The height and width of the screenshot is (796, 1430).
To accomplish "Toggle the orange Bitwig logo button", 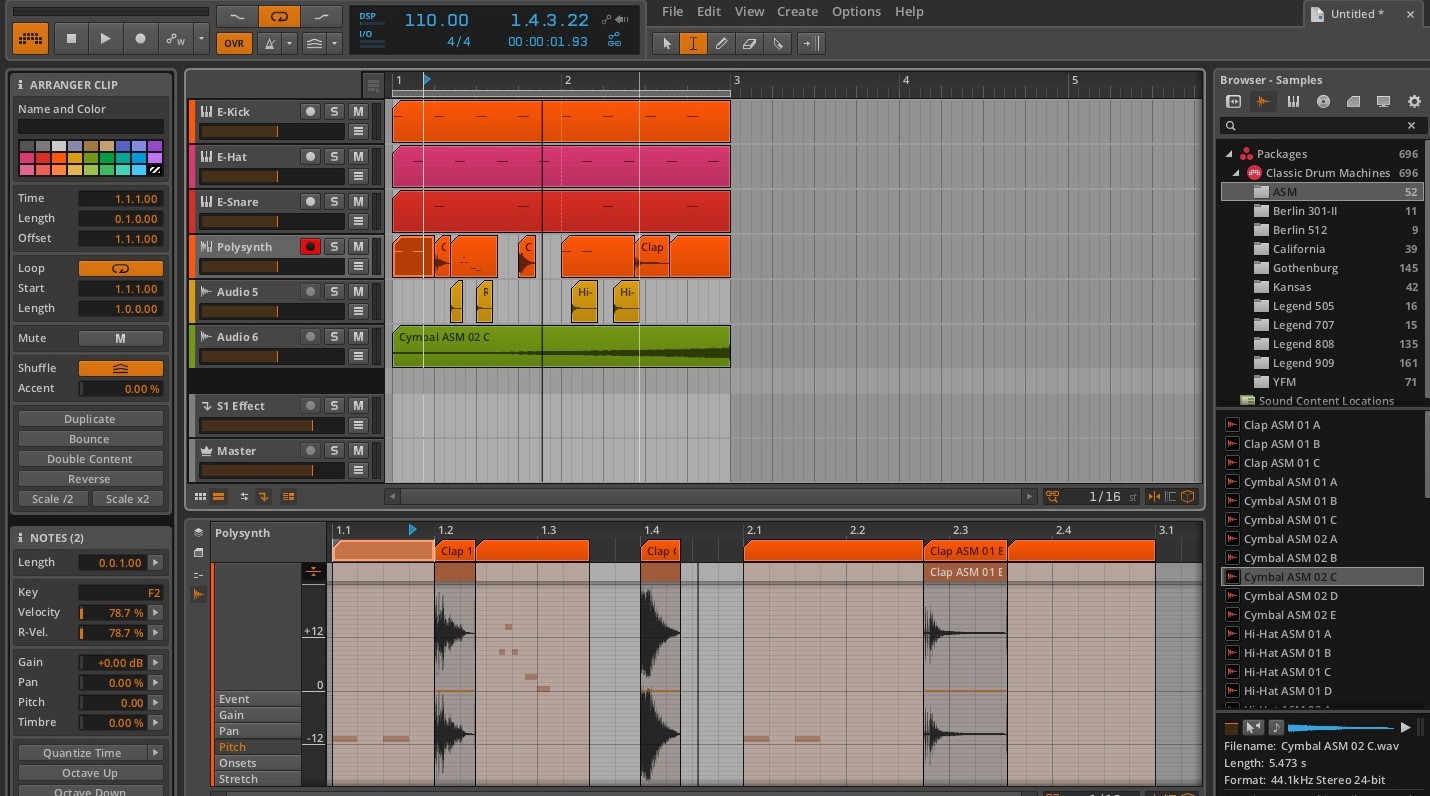I will tap(30, 39).
